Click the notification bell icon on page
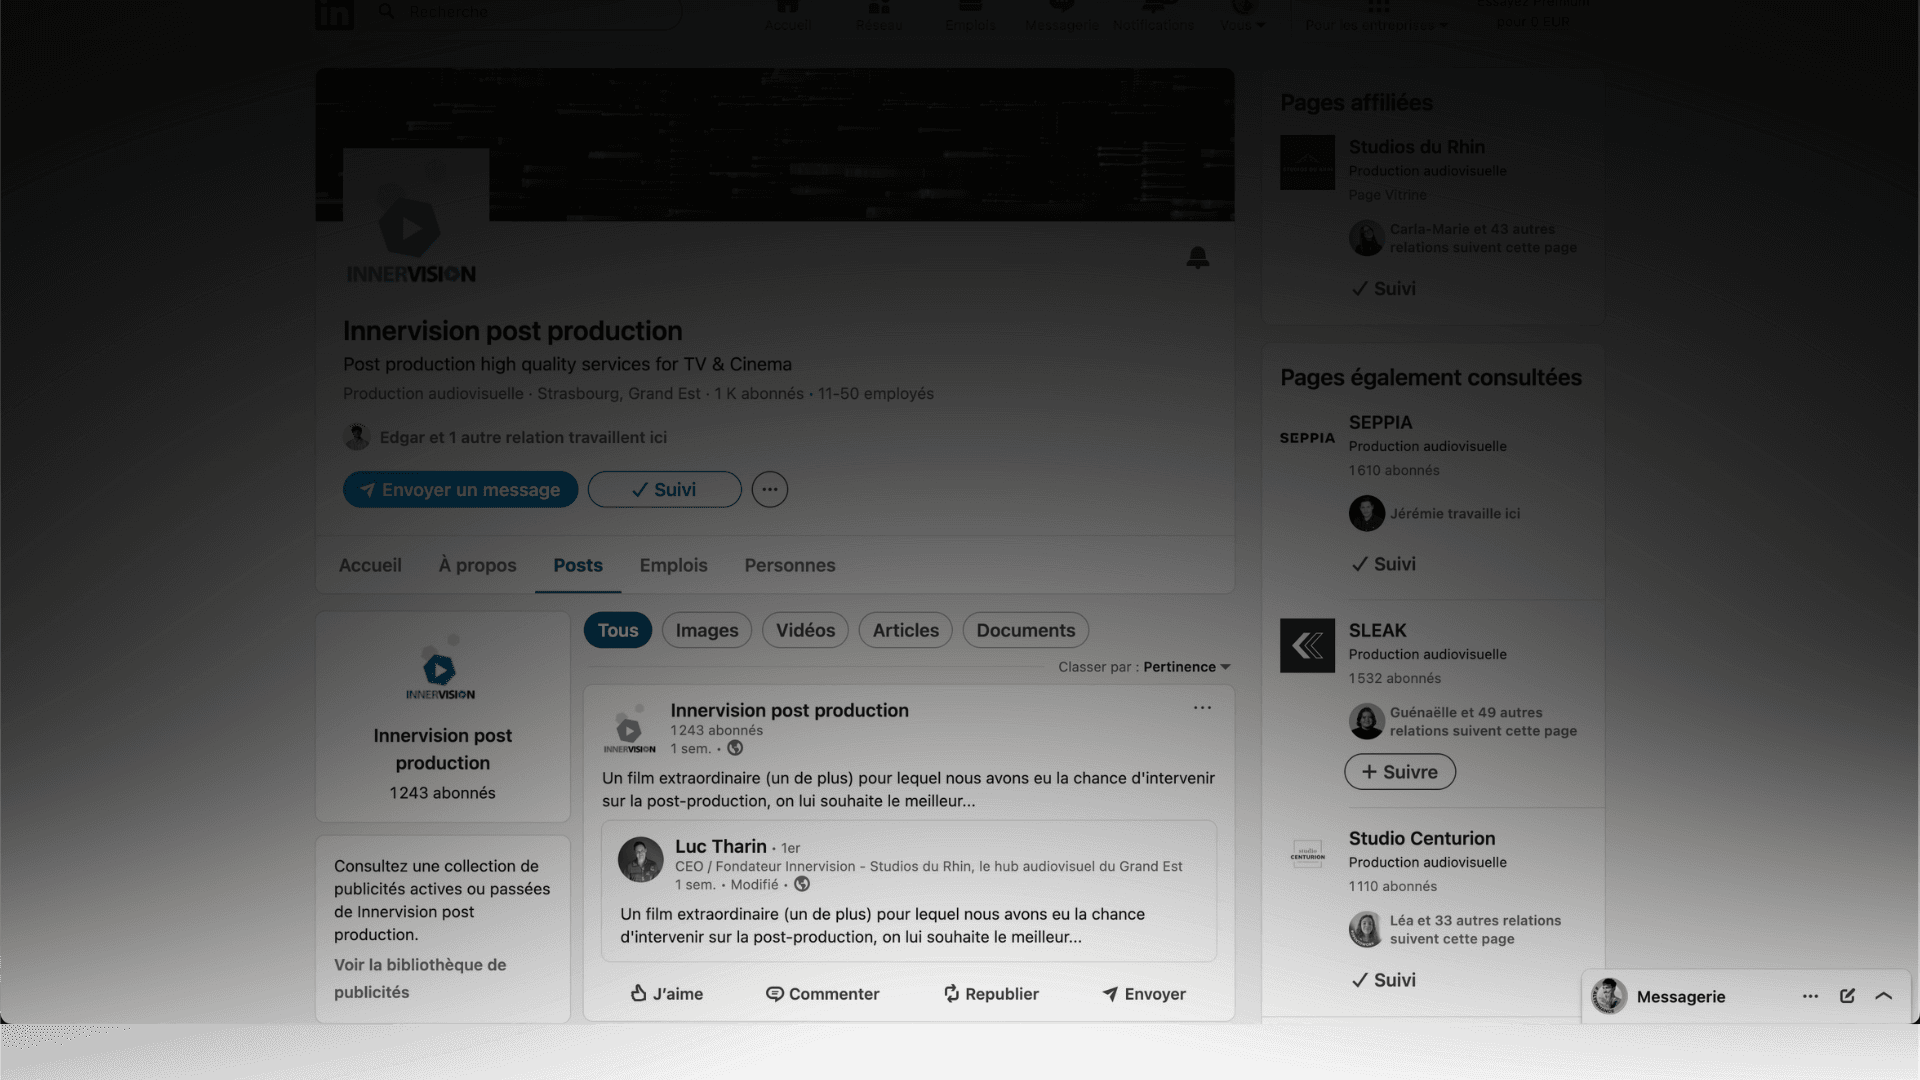This screenshot has height=1080, width=1920. pos(1197,258)
